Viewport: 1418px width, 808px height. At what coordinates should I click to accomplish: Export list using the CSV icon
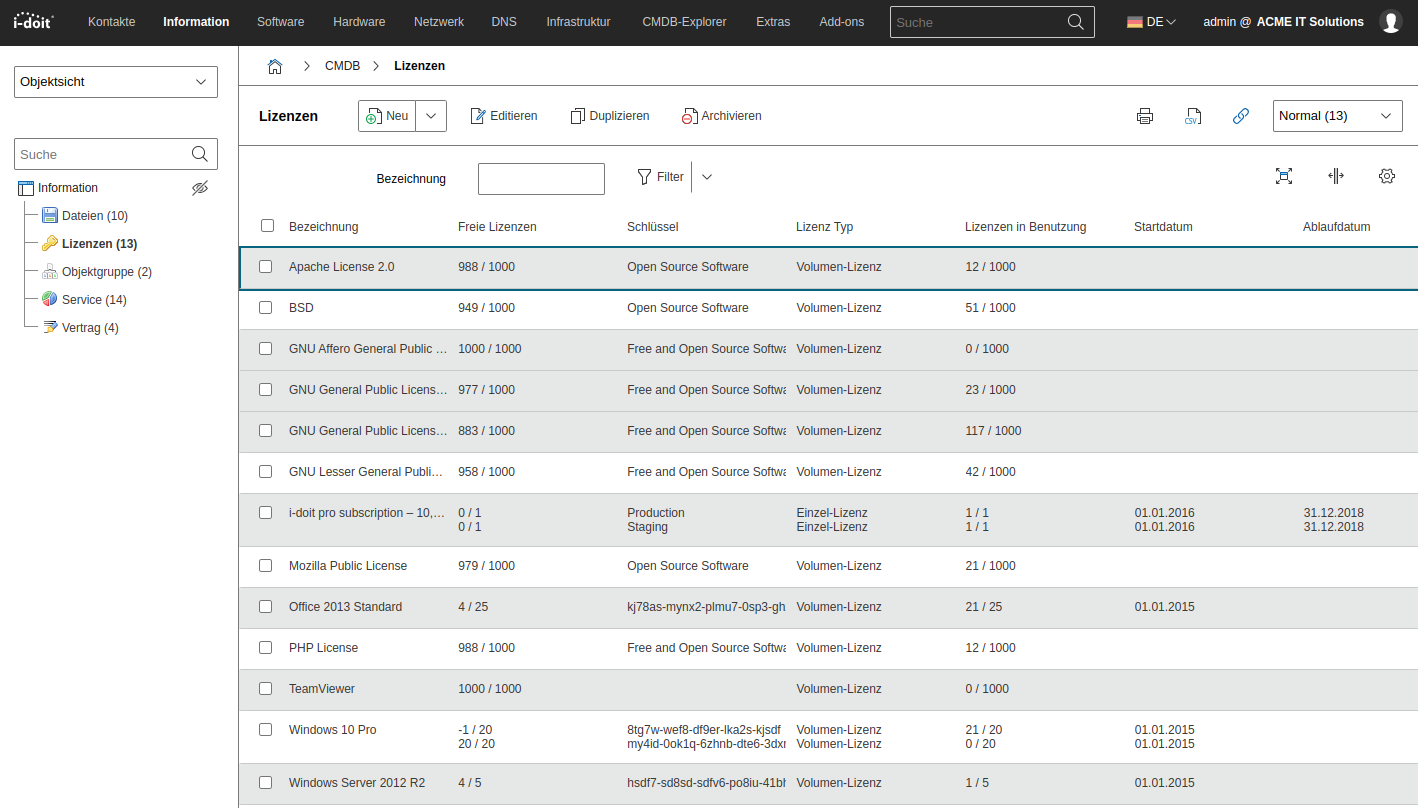pyautogui.click(x=1192, y=116)
